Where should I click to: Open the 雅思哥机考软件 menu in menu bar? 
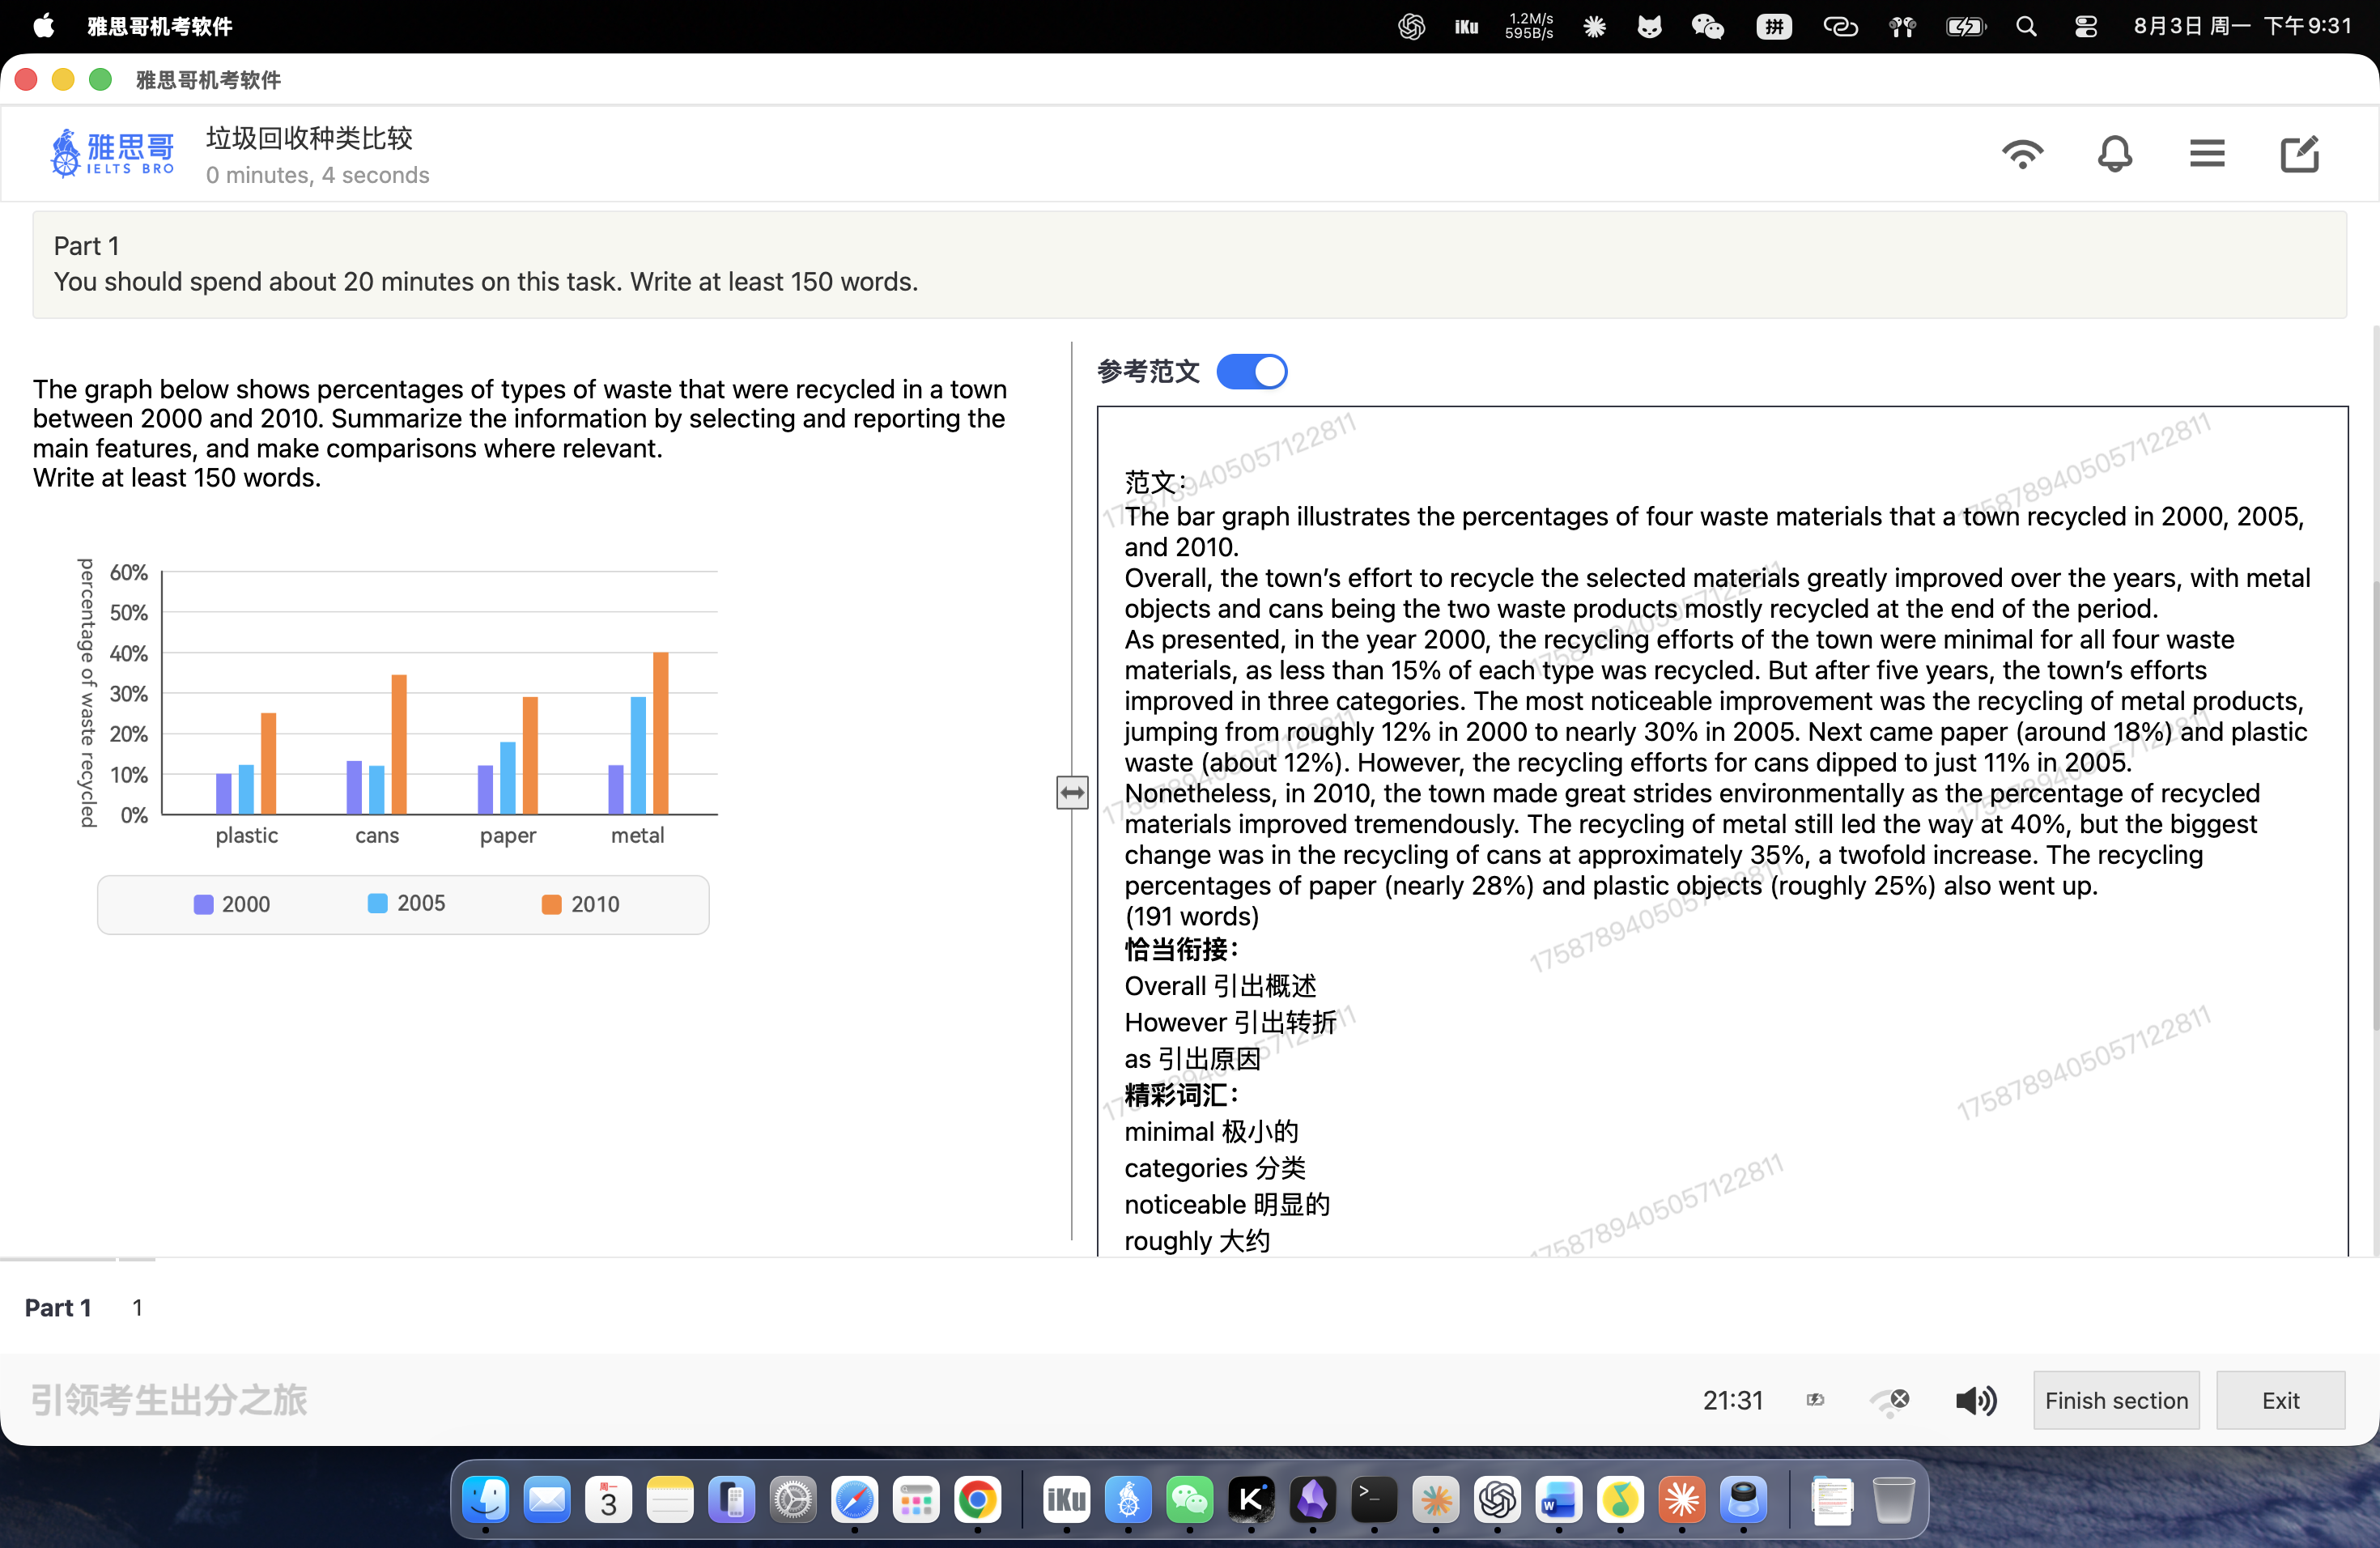pyautogui.click(x=160, y=26)
